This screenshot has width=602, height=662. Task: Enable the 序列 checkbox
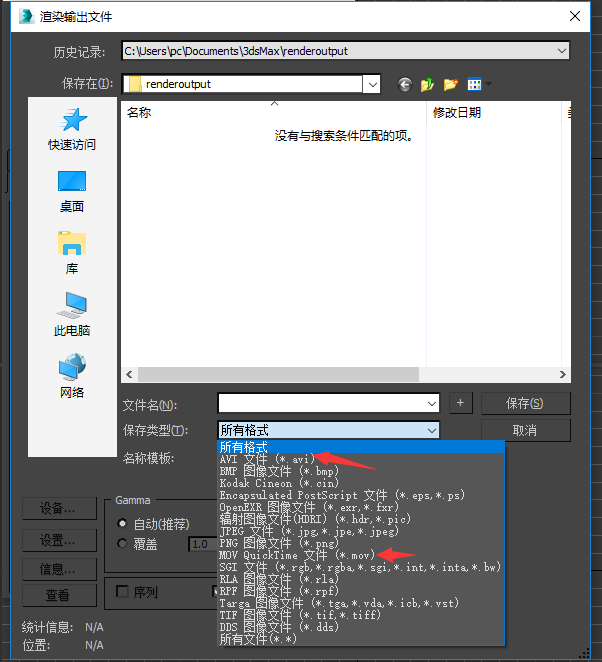122,591
